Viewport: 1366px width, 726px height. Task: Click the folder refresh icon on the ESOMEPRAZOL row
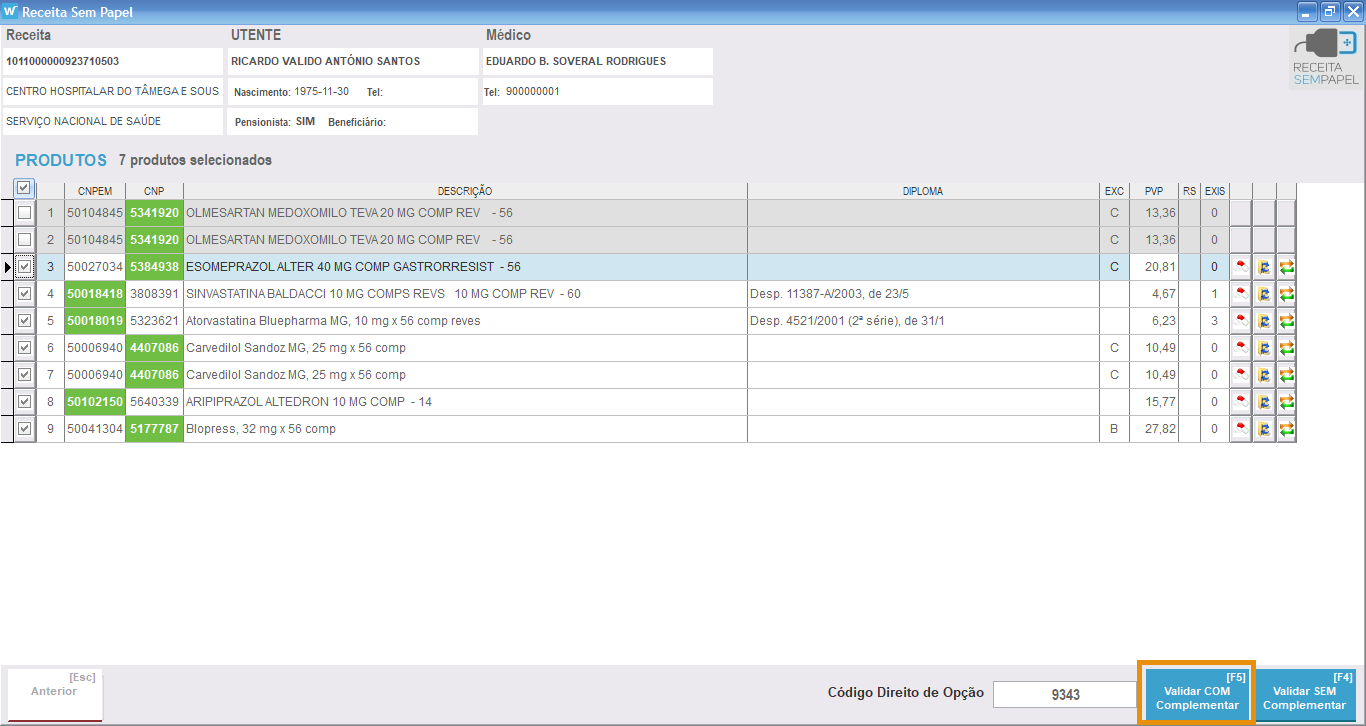1264,267
